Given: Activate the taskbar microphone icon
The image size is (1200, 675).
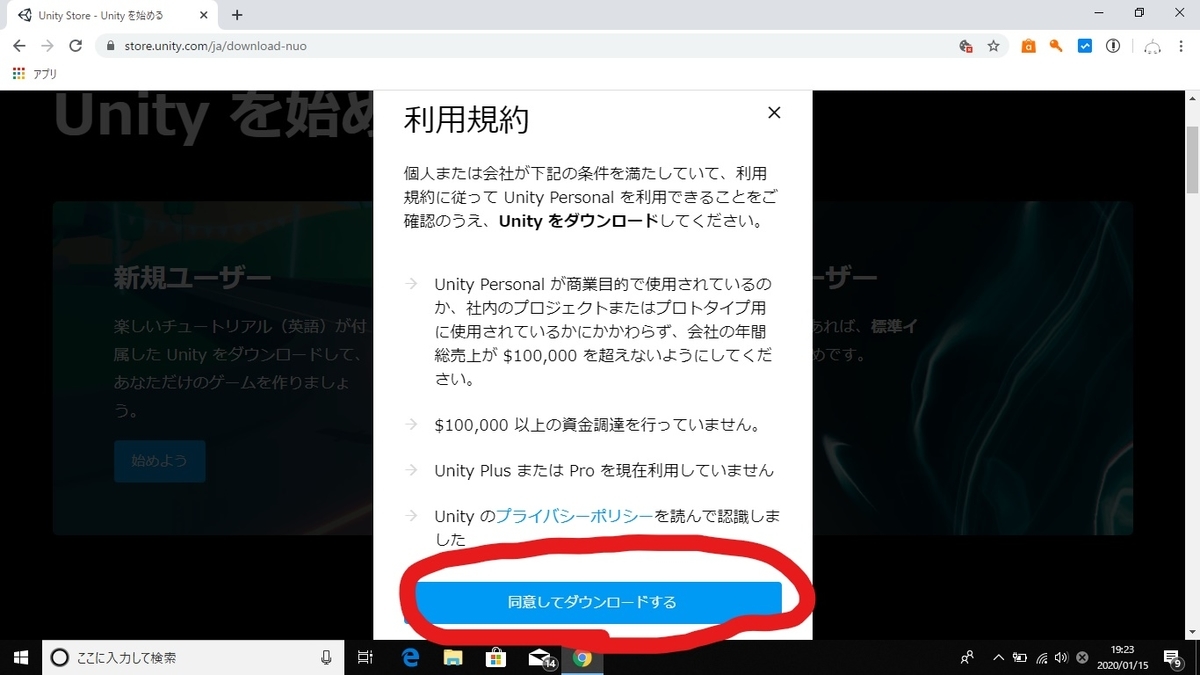Looking at the screenshot, I should [x=326, y=657].
